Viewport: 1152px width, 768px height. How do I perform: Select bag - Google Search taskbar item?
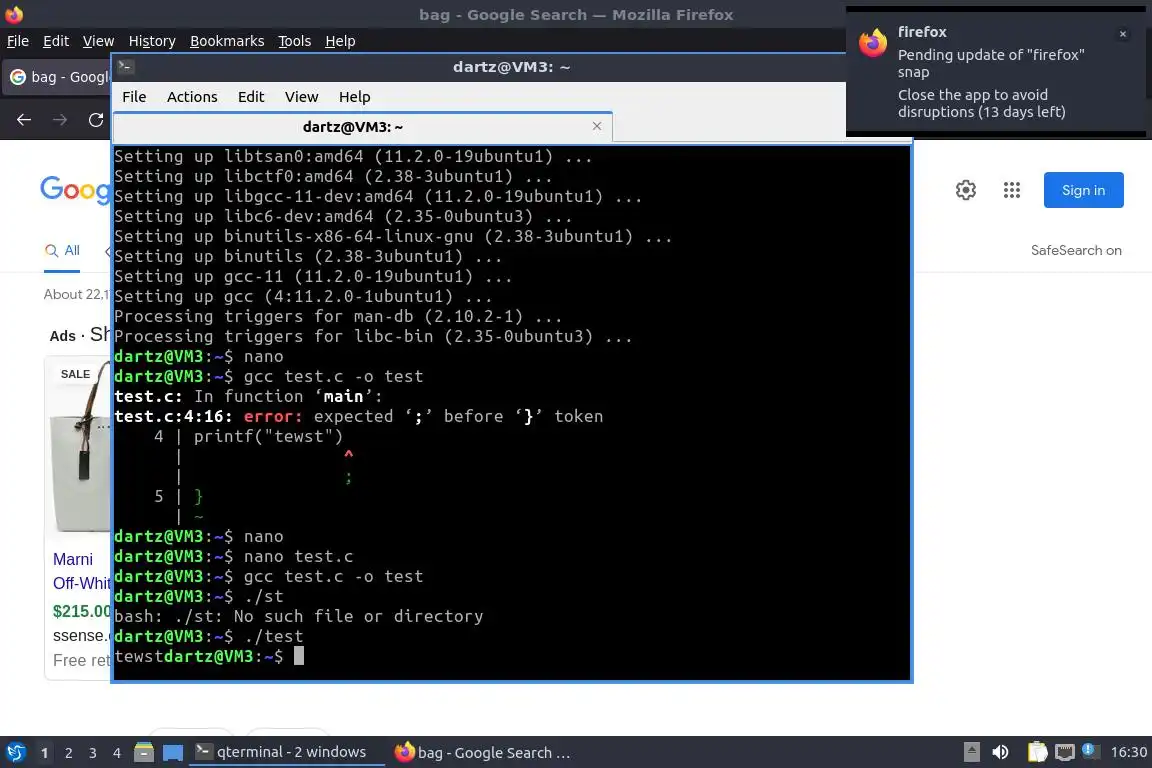(x=483, y=752)
